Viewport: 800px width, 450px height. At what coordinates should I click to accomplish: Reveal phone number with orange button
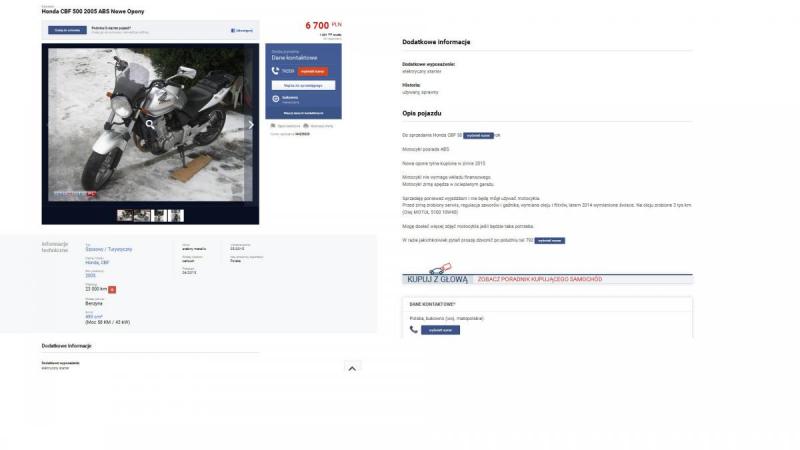point(313,71)
